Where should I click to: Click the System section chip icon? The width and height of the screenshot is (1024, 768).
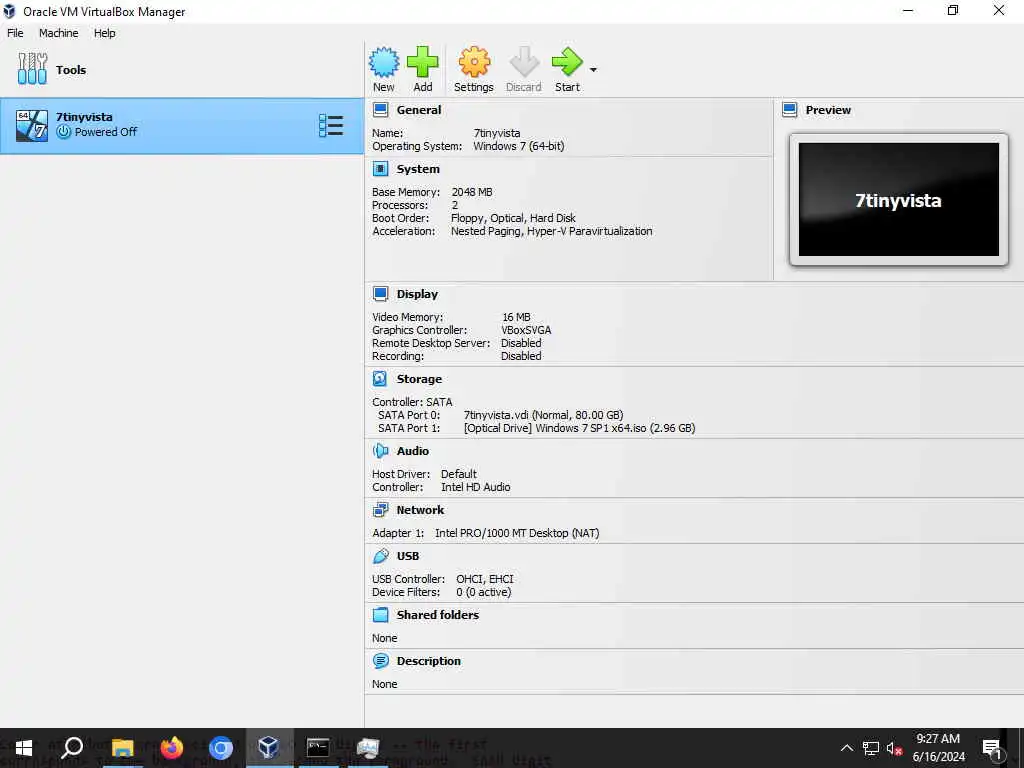pos(381,169)
